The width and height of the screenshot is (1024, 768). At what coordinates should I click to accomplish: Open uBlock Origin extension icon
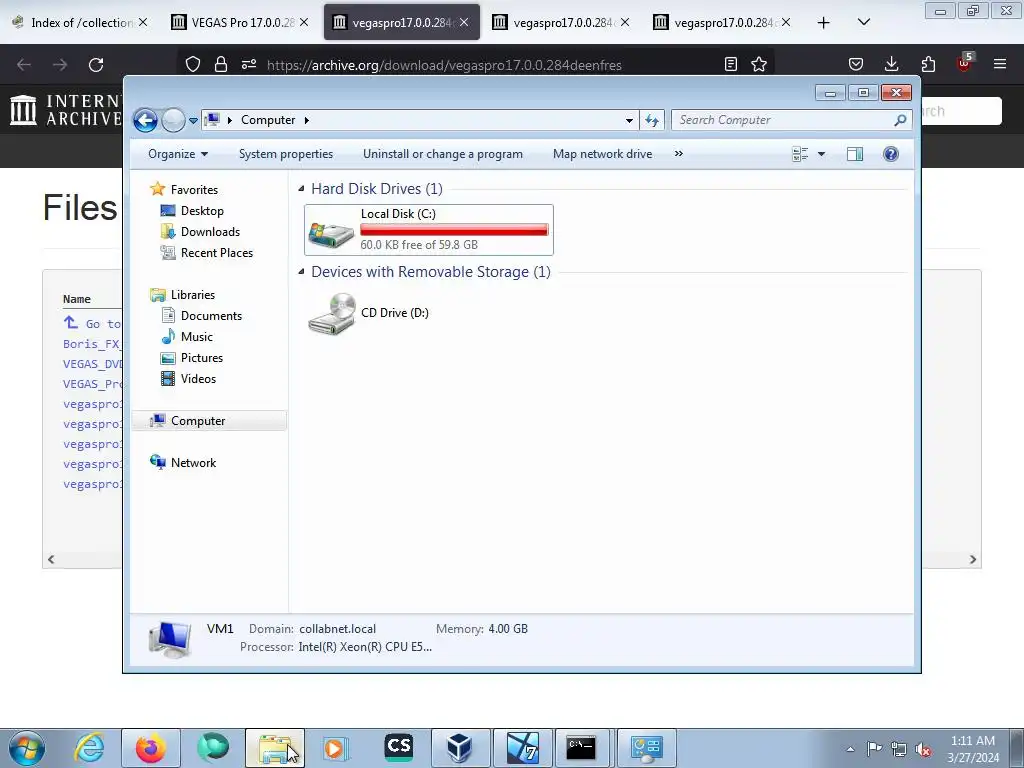(x=965, y=63)
